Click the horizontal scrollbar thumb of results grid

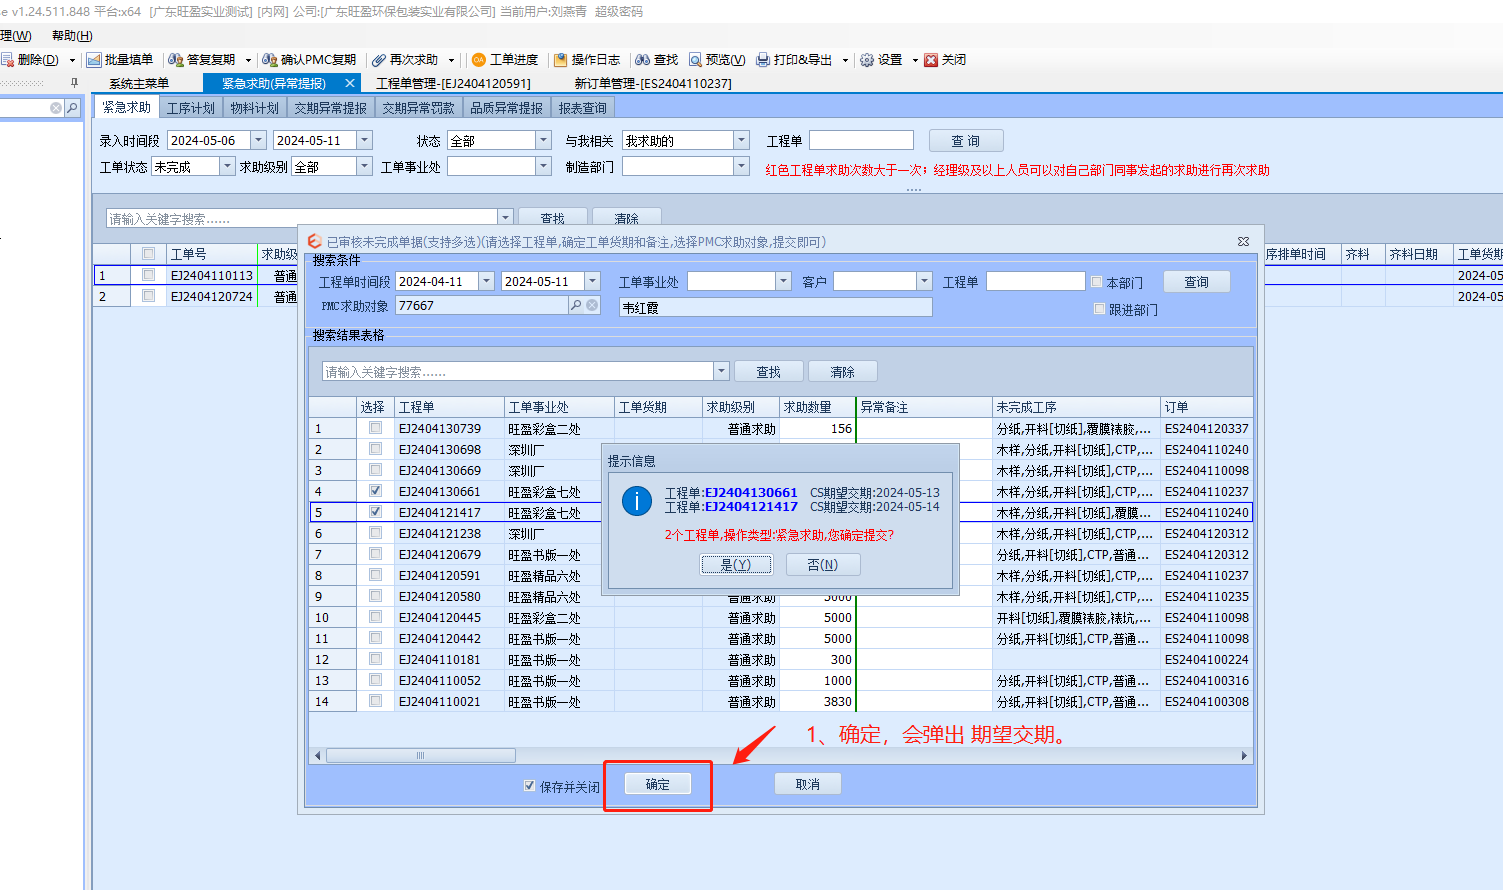tap(420, 755)
